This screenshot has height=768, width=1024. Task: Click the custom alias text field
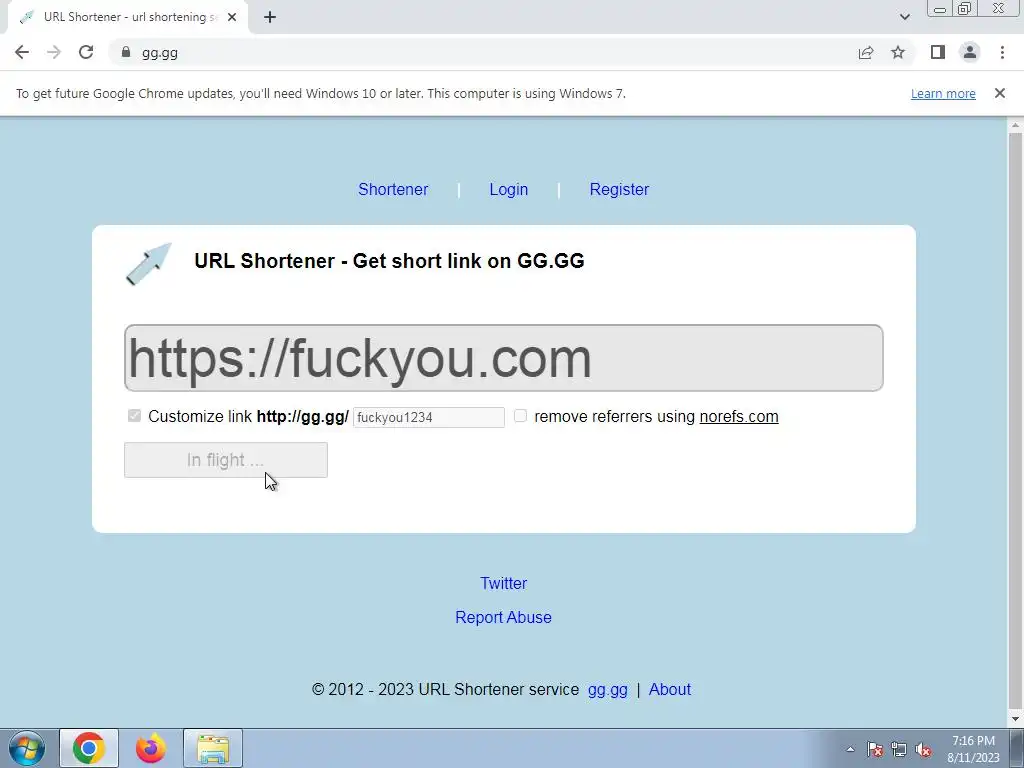click(428, 417)
